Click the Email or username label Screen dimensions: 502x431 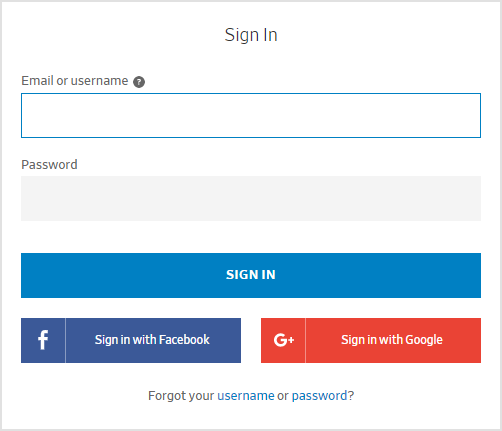click(x=75, y=81)
